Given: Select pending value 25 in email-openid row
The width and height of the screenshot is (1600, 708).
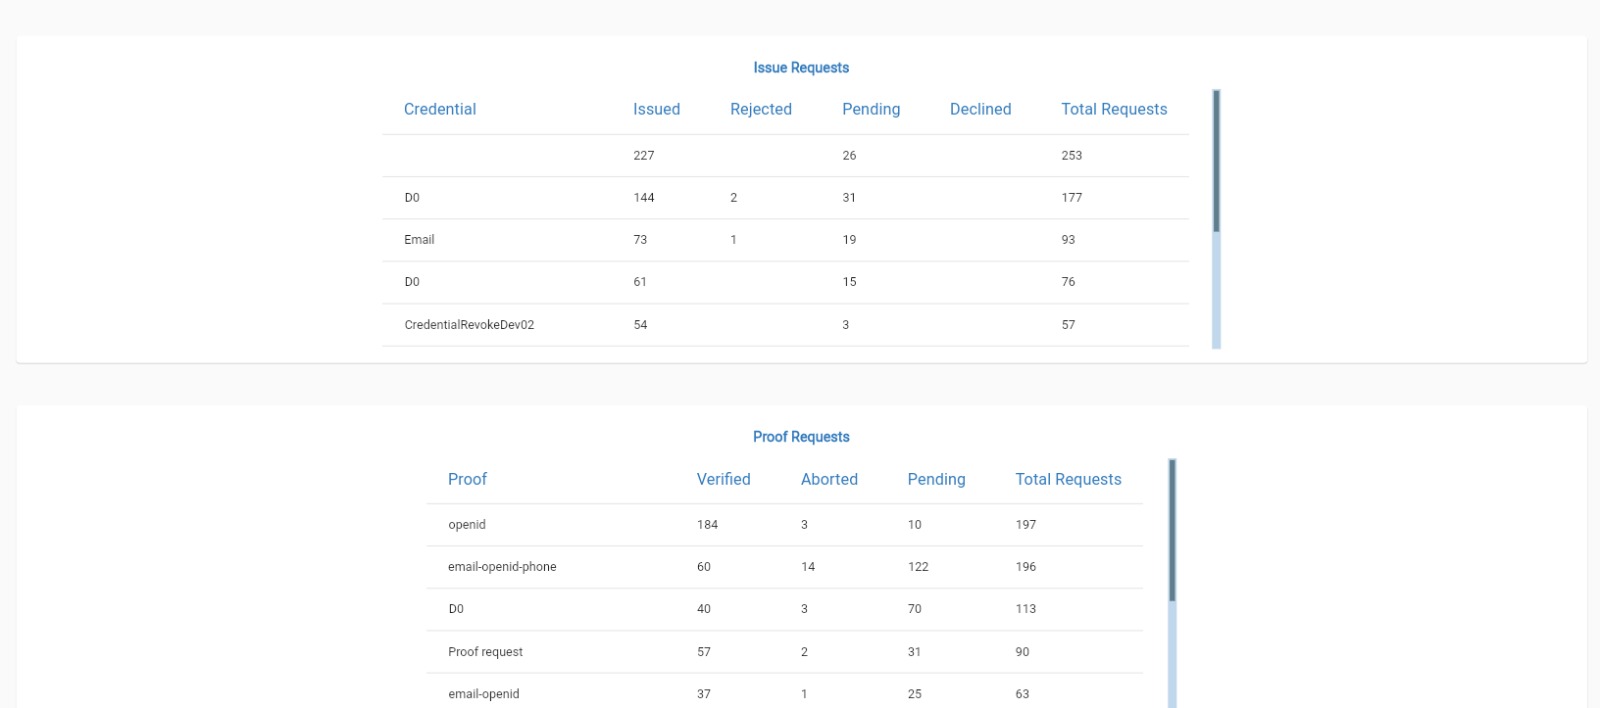Looking at the screenshot, I should coord(914,693).
